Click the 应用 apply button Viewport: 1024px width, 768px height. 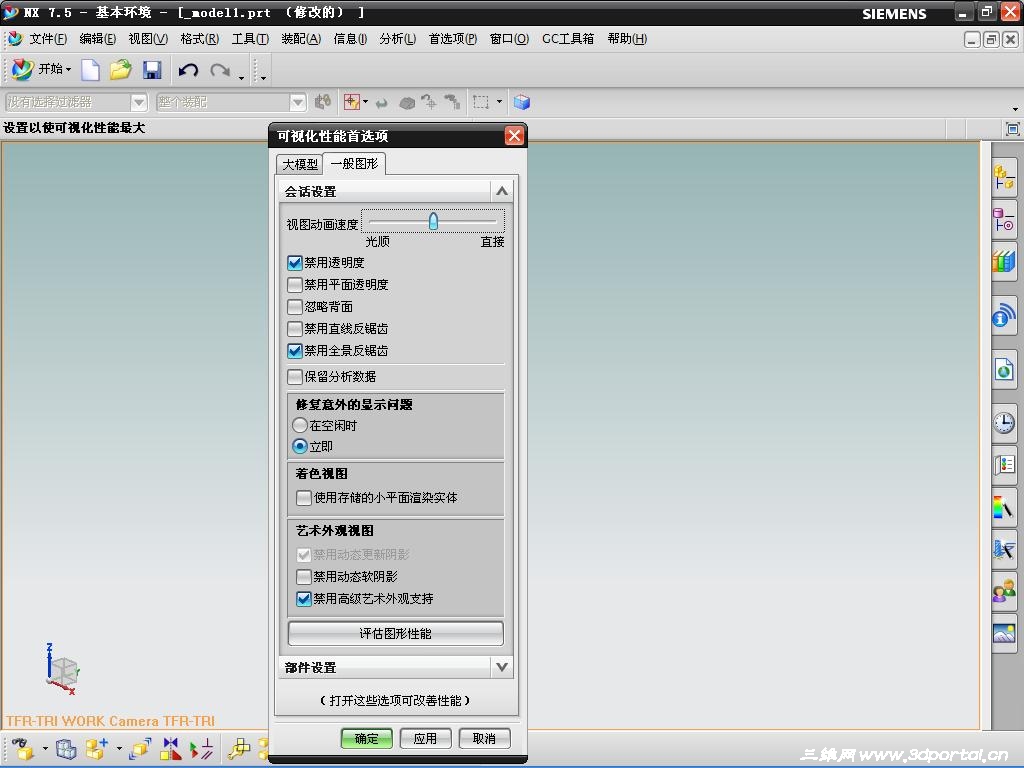[425, 739]
